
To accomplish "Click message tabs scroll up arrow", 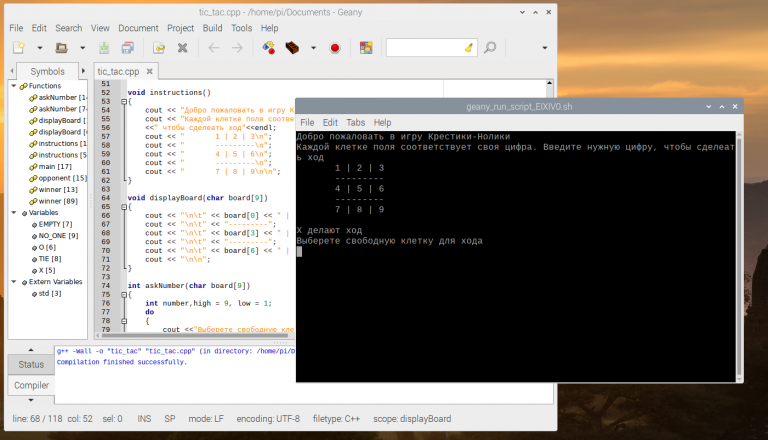I will pos(31,350).
